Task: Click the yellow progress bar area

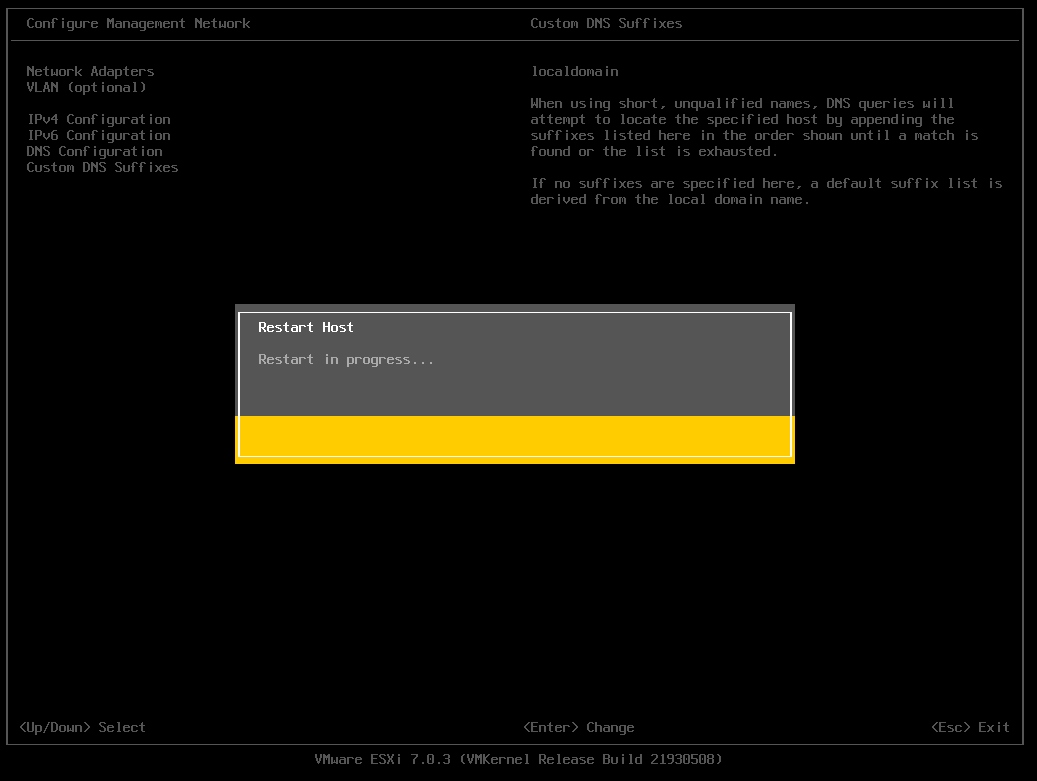Action: click(515, 436)
